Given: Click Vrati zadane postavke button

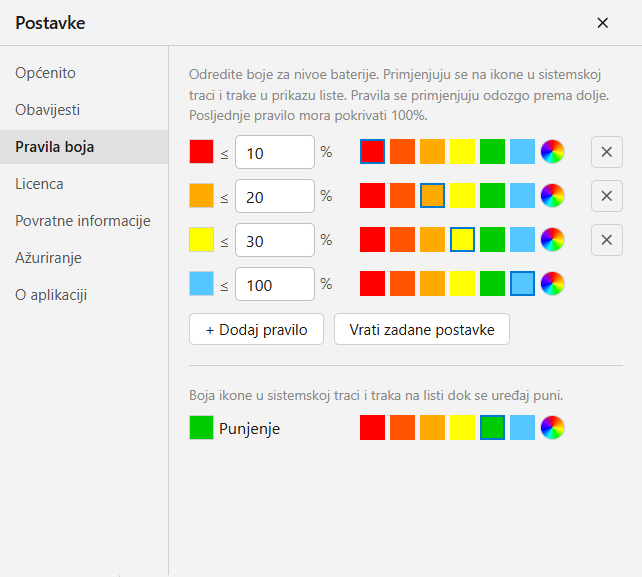Looking at the screenshot, I should (422, 329).
